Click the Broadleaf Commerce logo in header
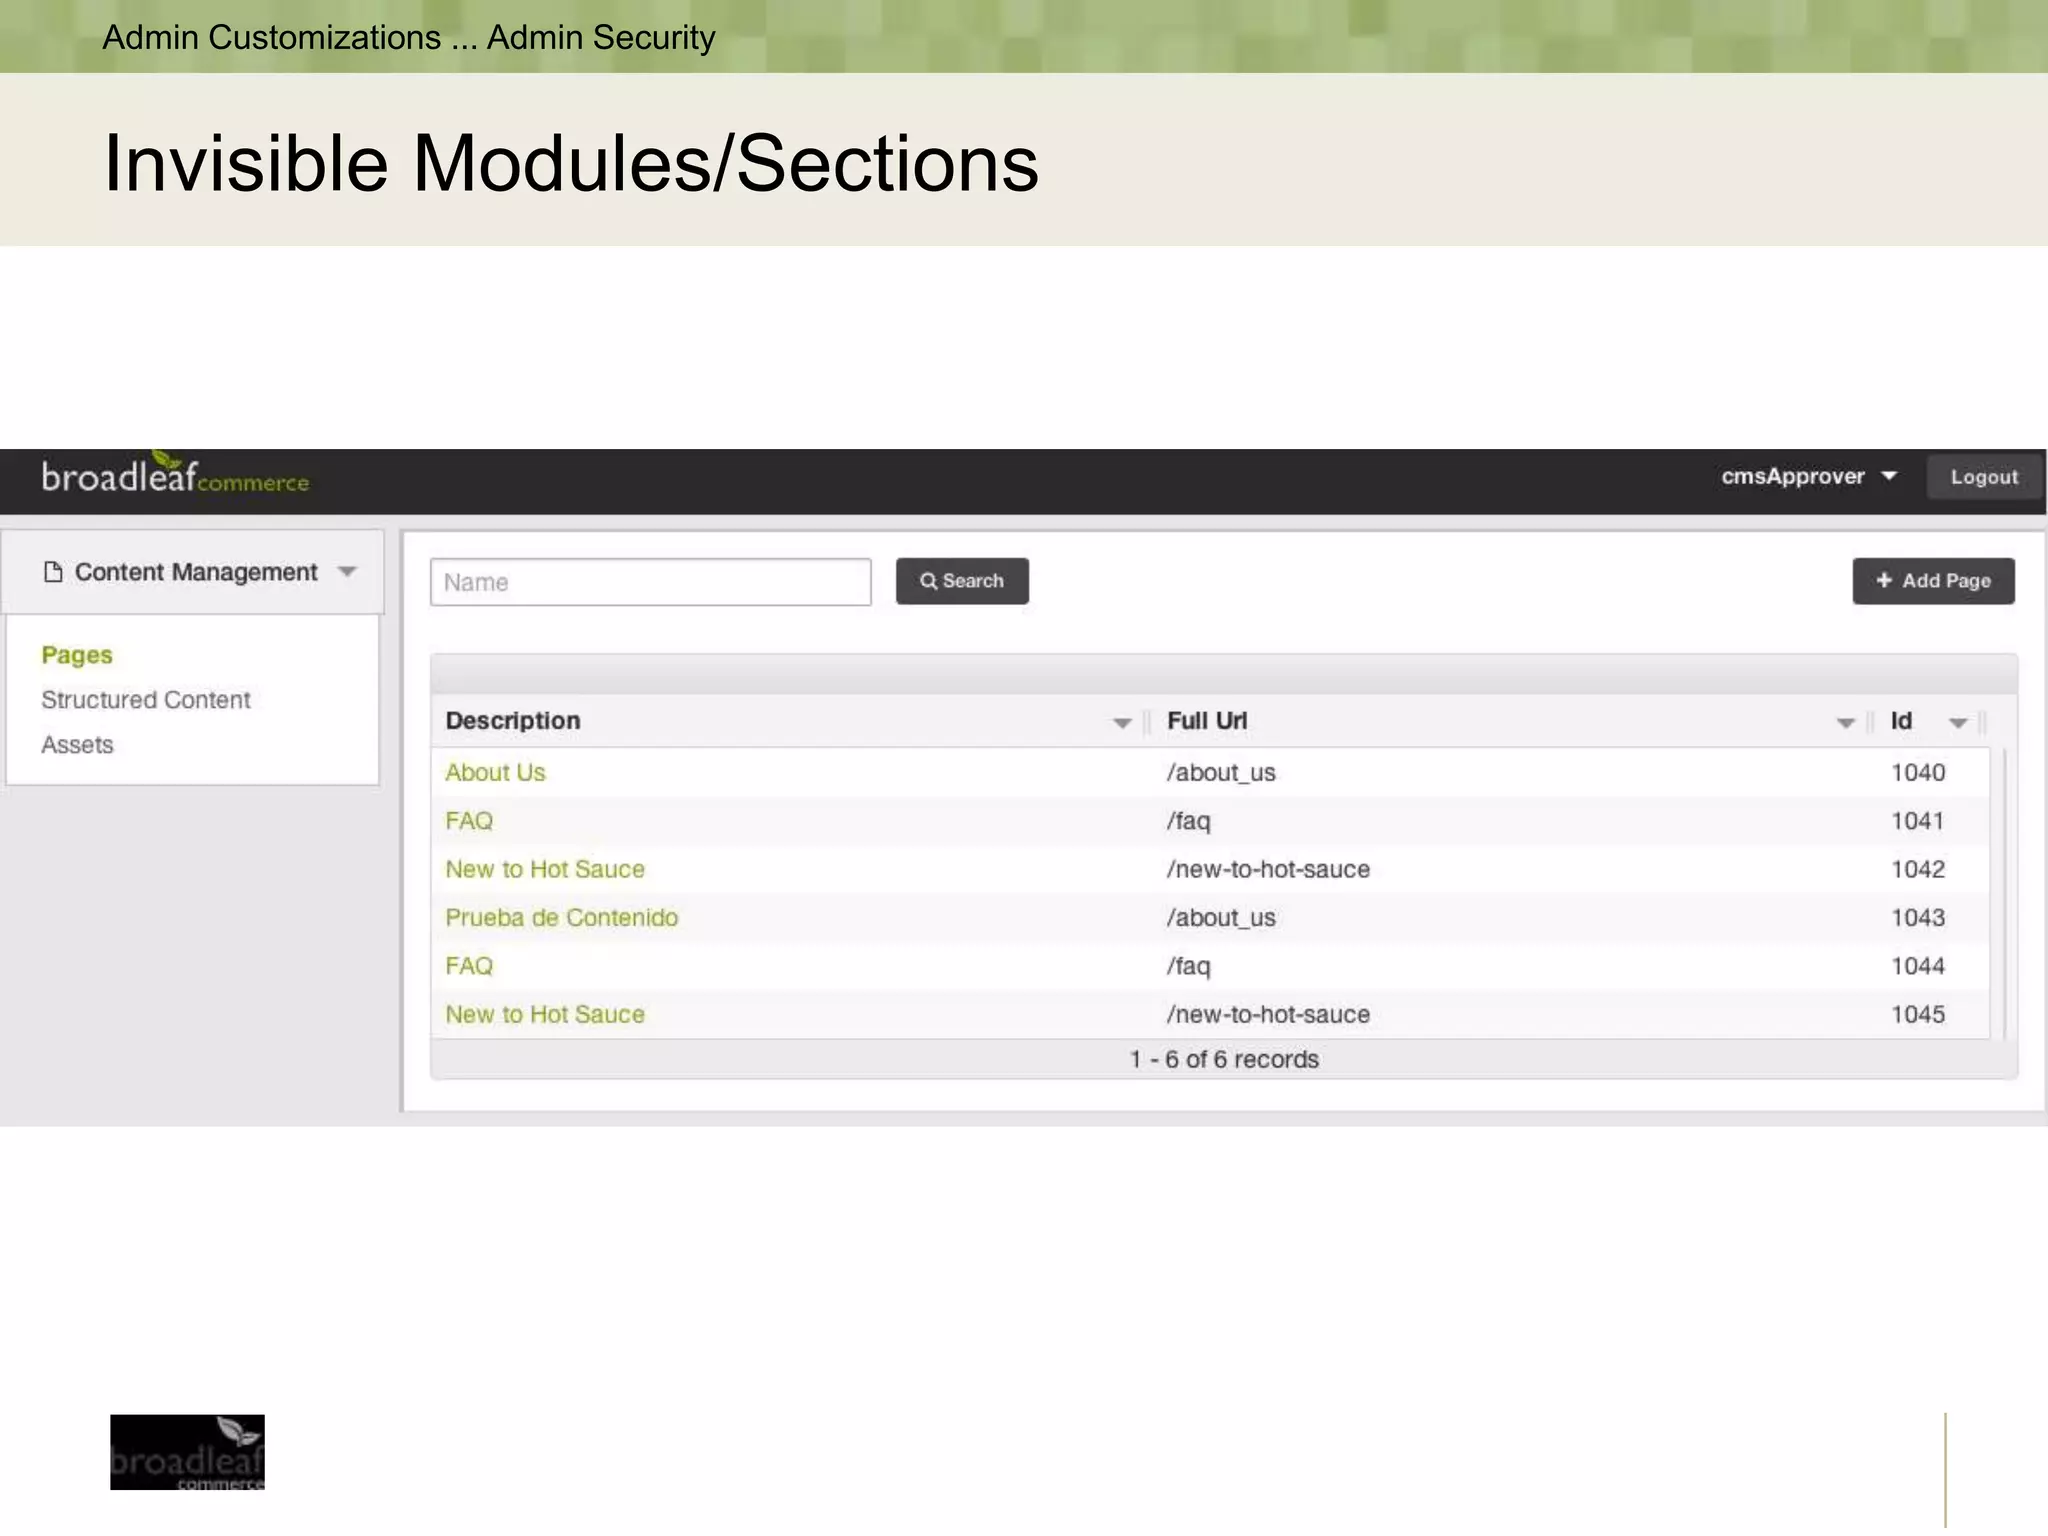The width and height of the screenshot is (2048, 1536). click(x=175, y=475)
